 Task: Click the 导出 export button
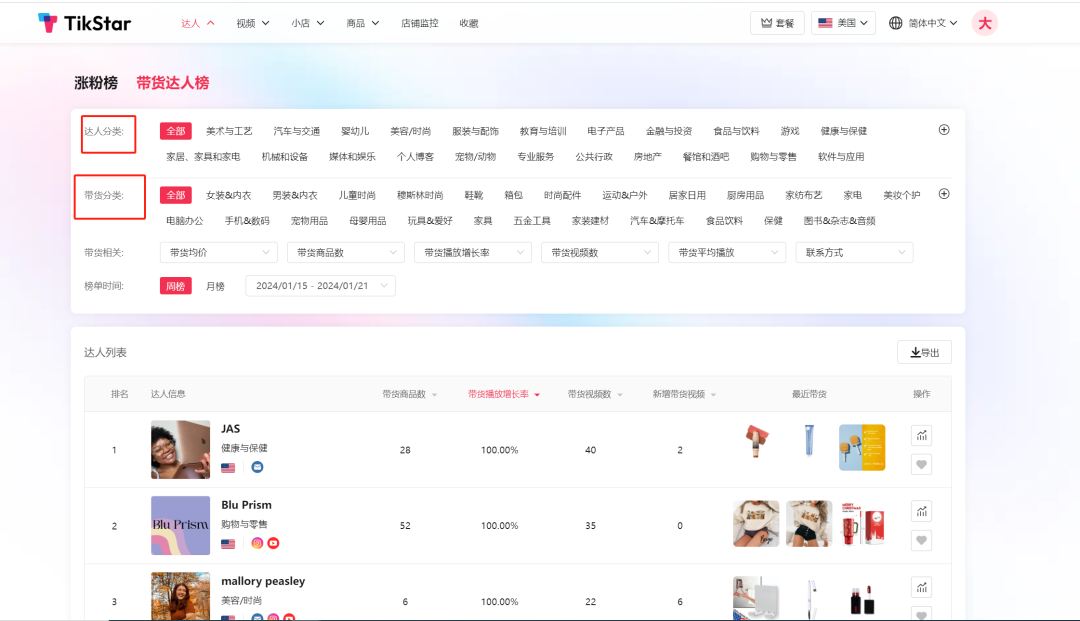pyautogui.click(x=923, y=352)
